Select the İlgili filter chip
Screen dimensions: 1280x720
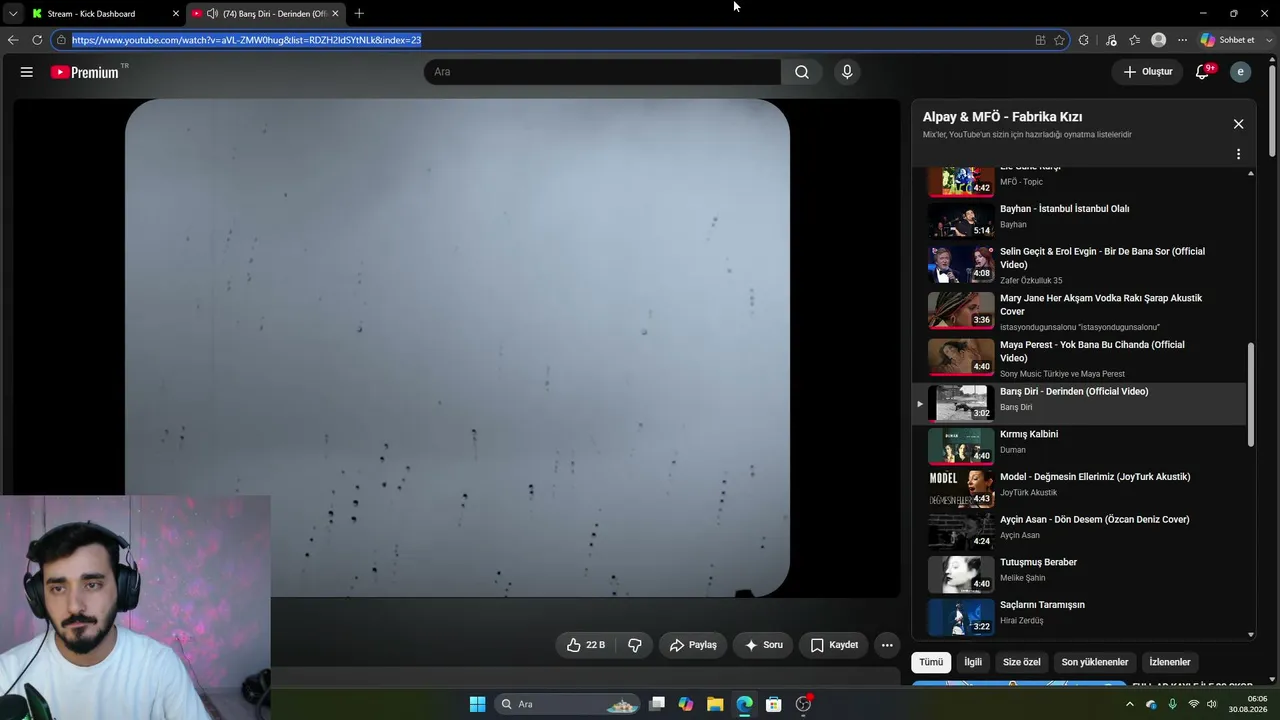(973, 662)
